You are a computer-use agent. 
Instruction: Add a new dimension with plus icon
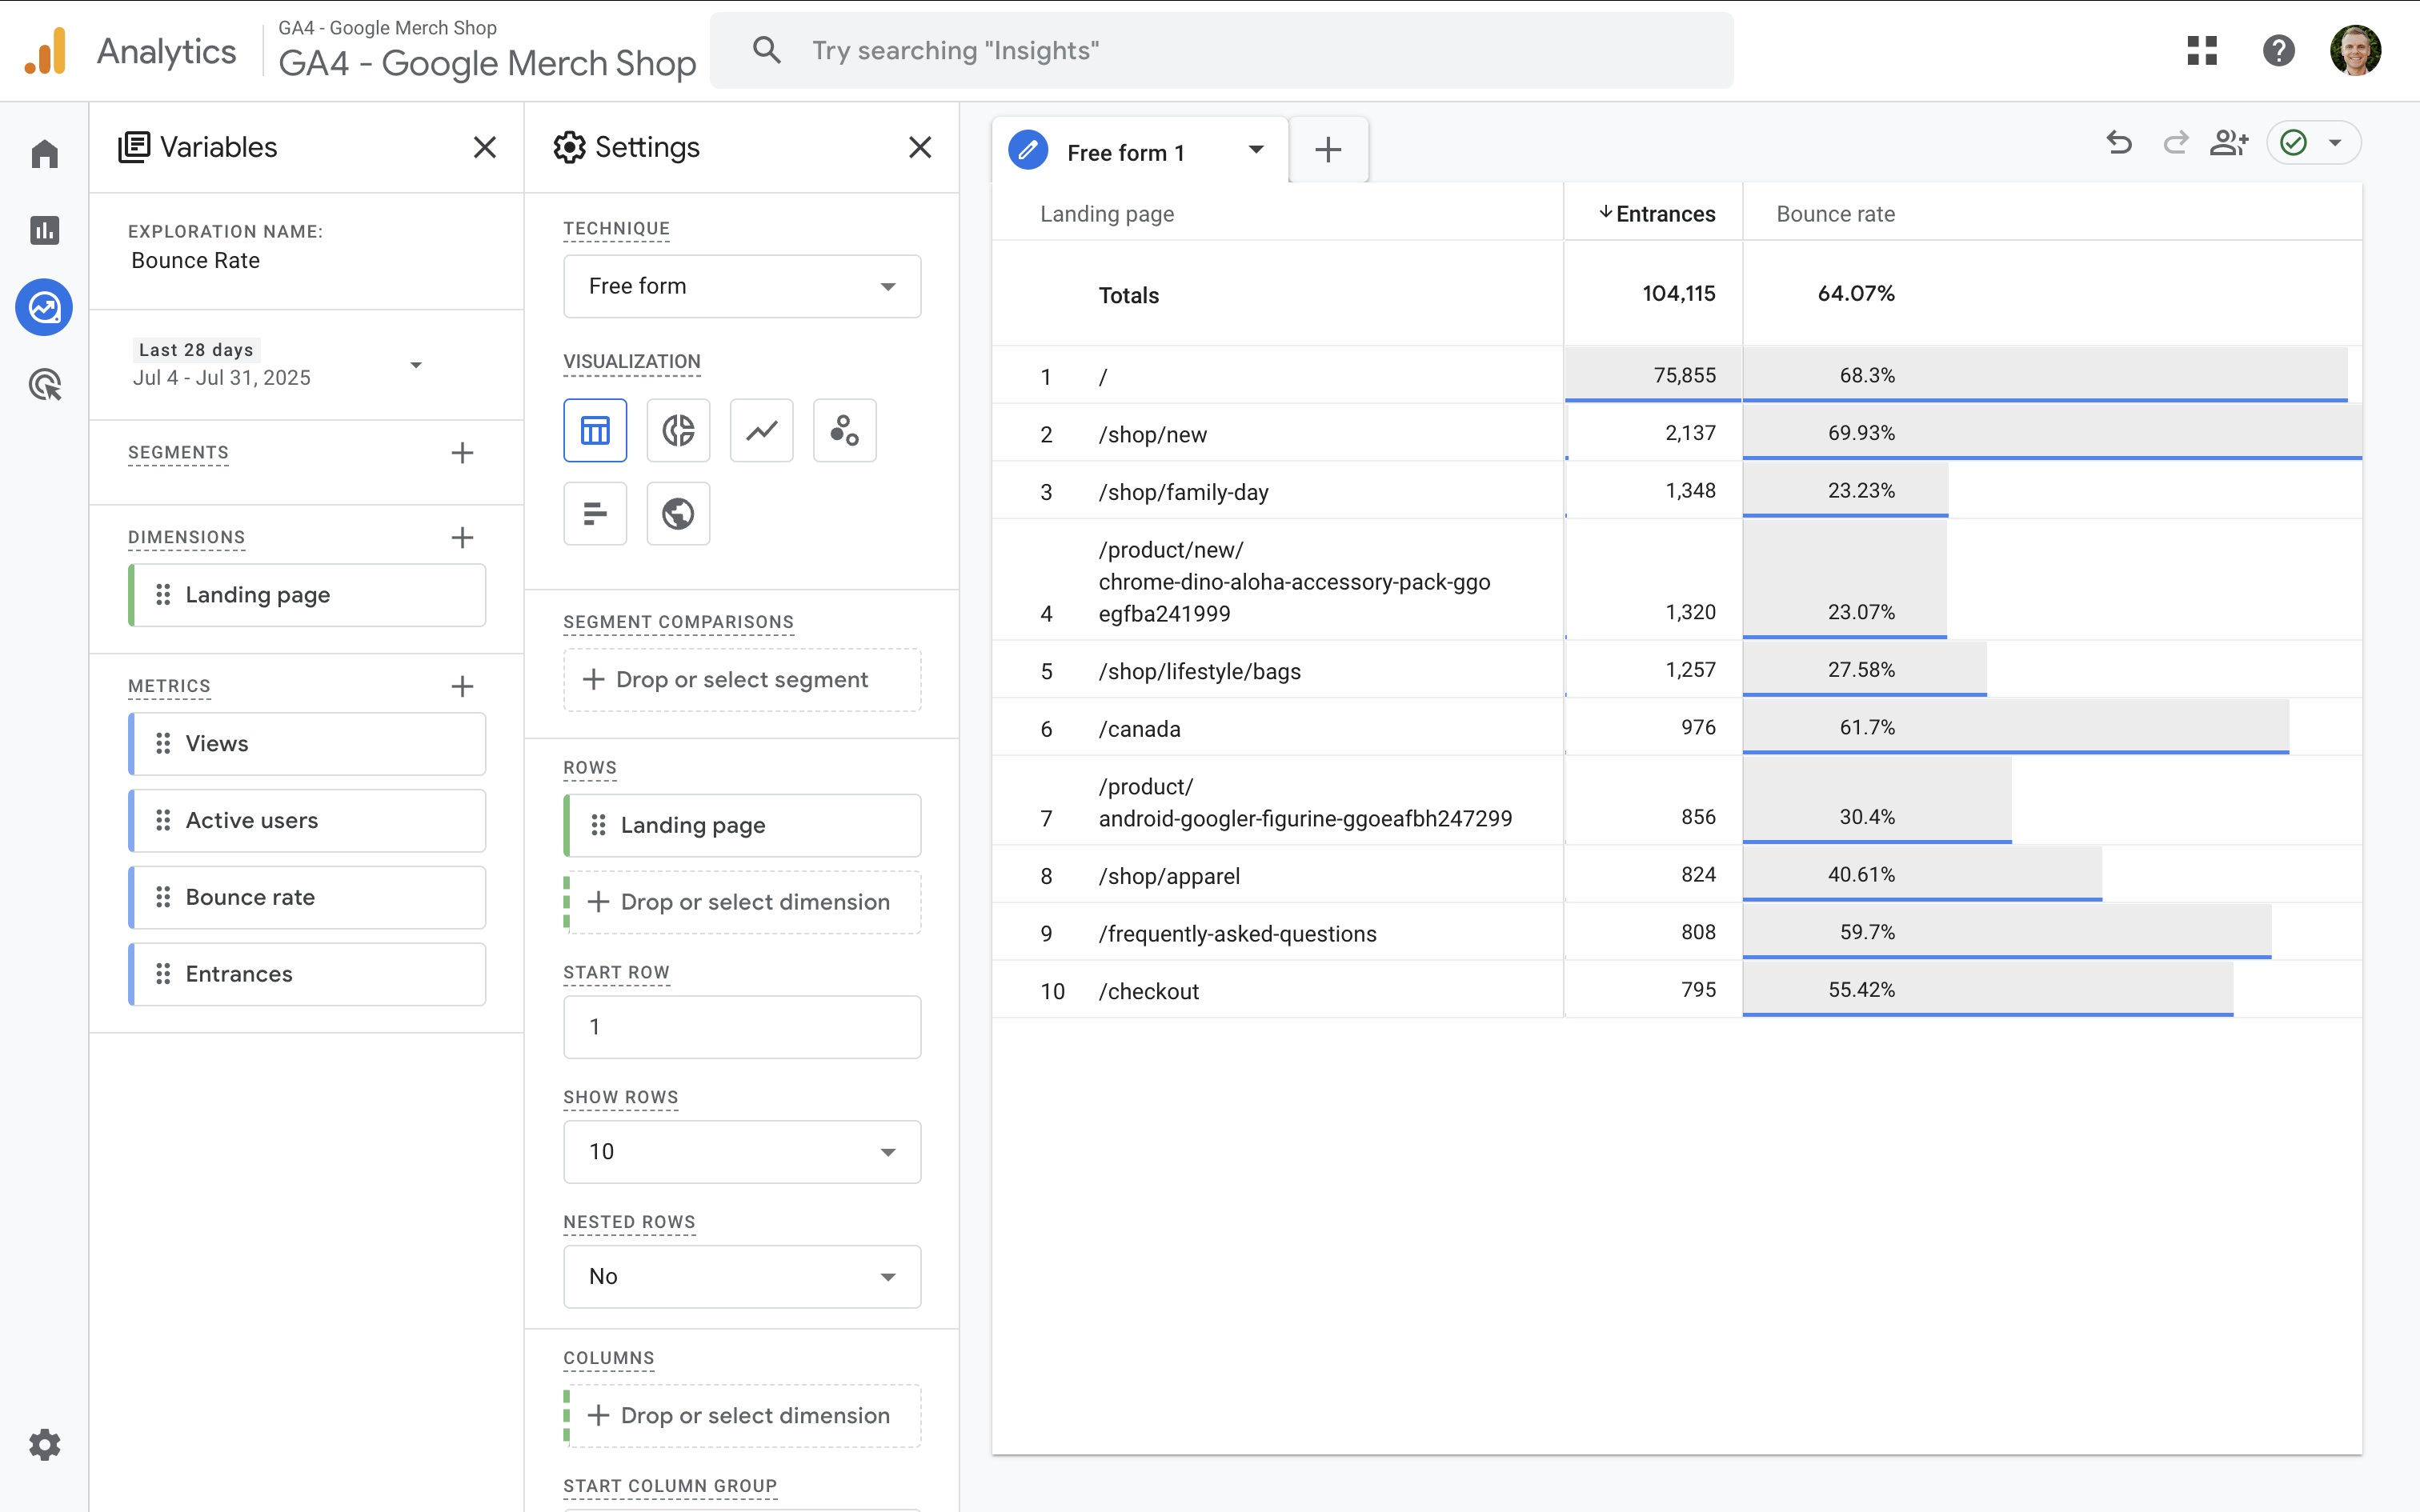462,538
